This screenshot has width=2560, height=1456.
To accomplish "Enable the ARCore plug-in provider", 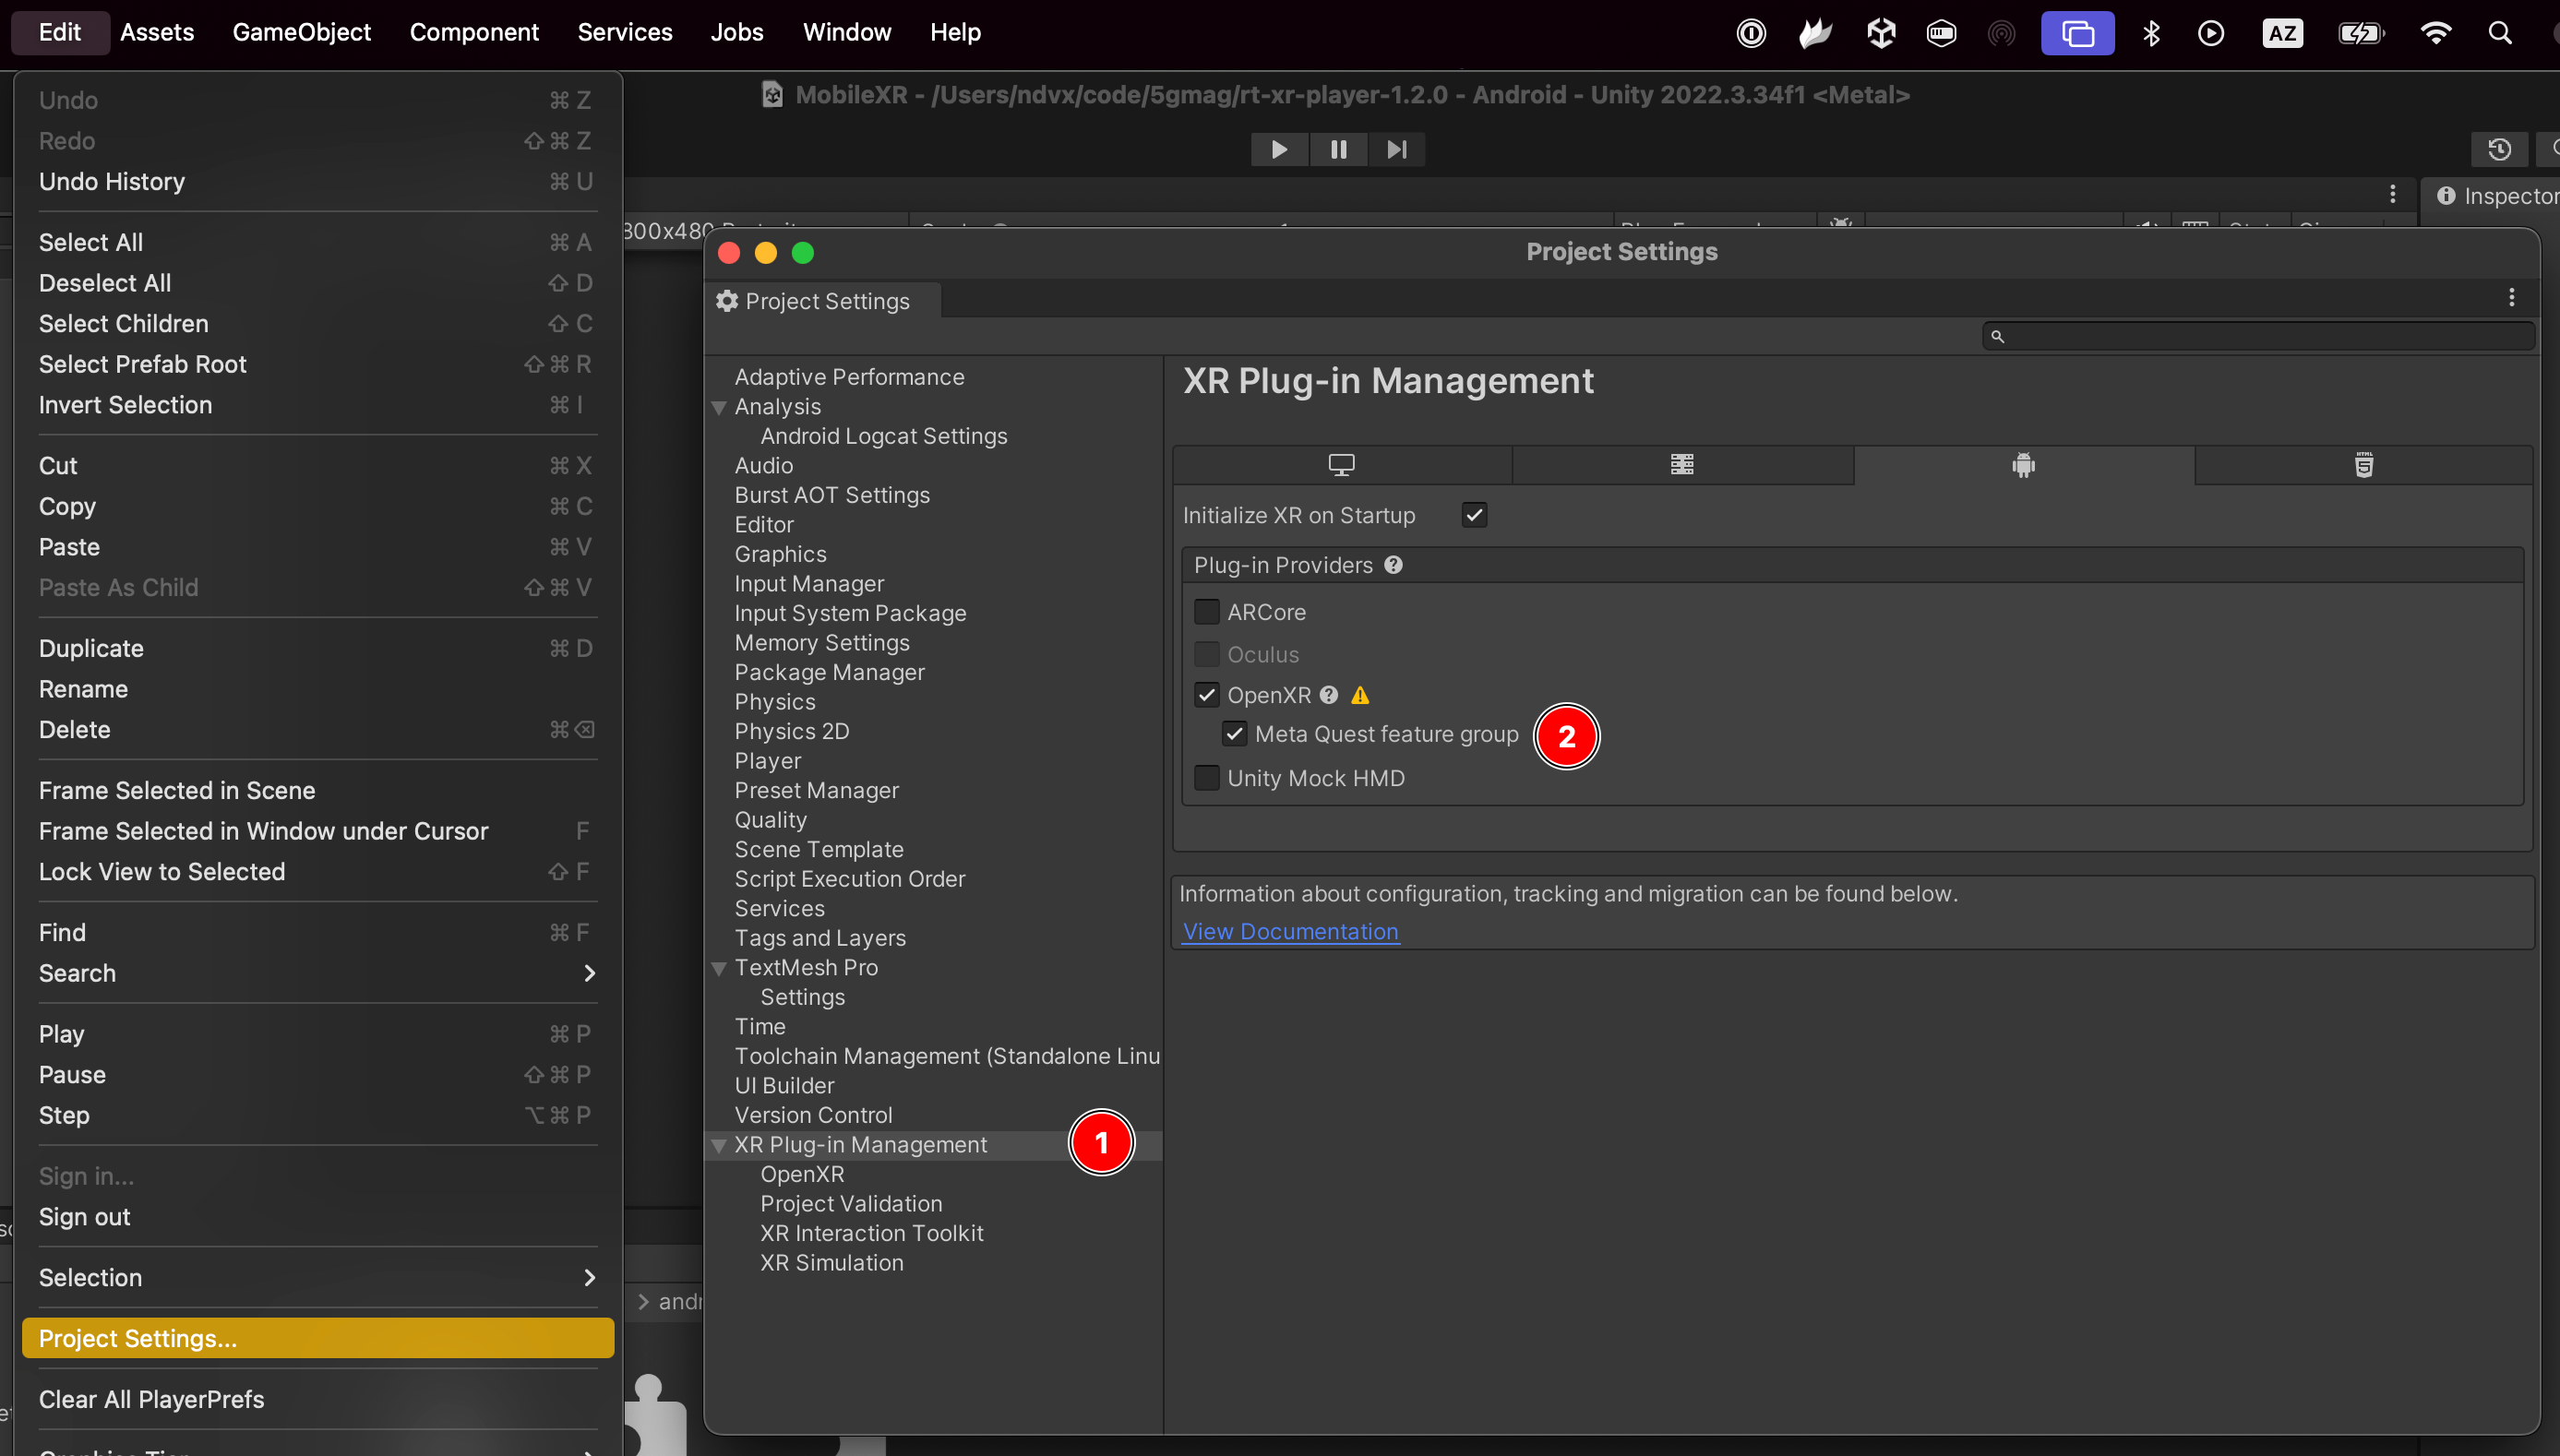I will tap(1207, 612).
